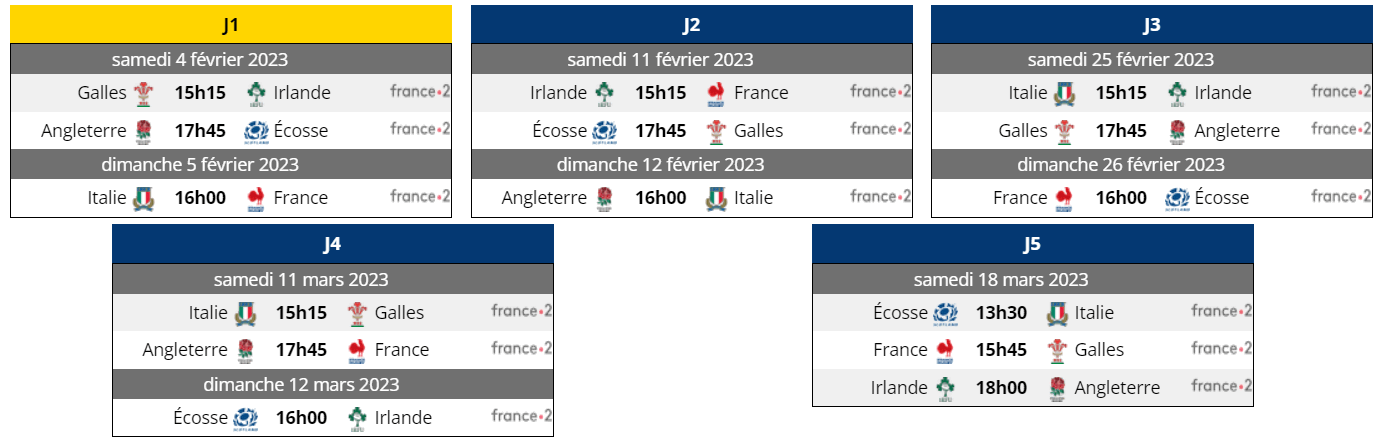Click the France rooster logo in J2 Irlande–France match

click(x=716, y=94)
